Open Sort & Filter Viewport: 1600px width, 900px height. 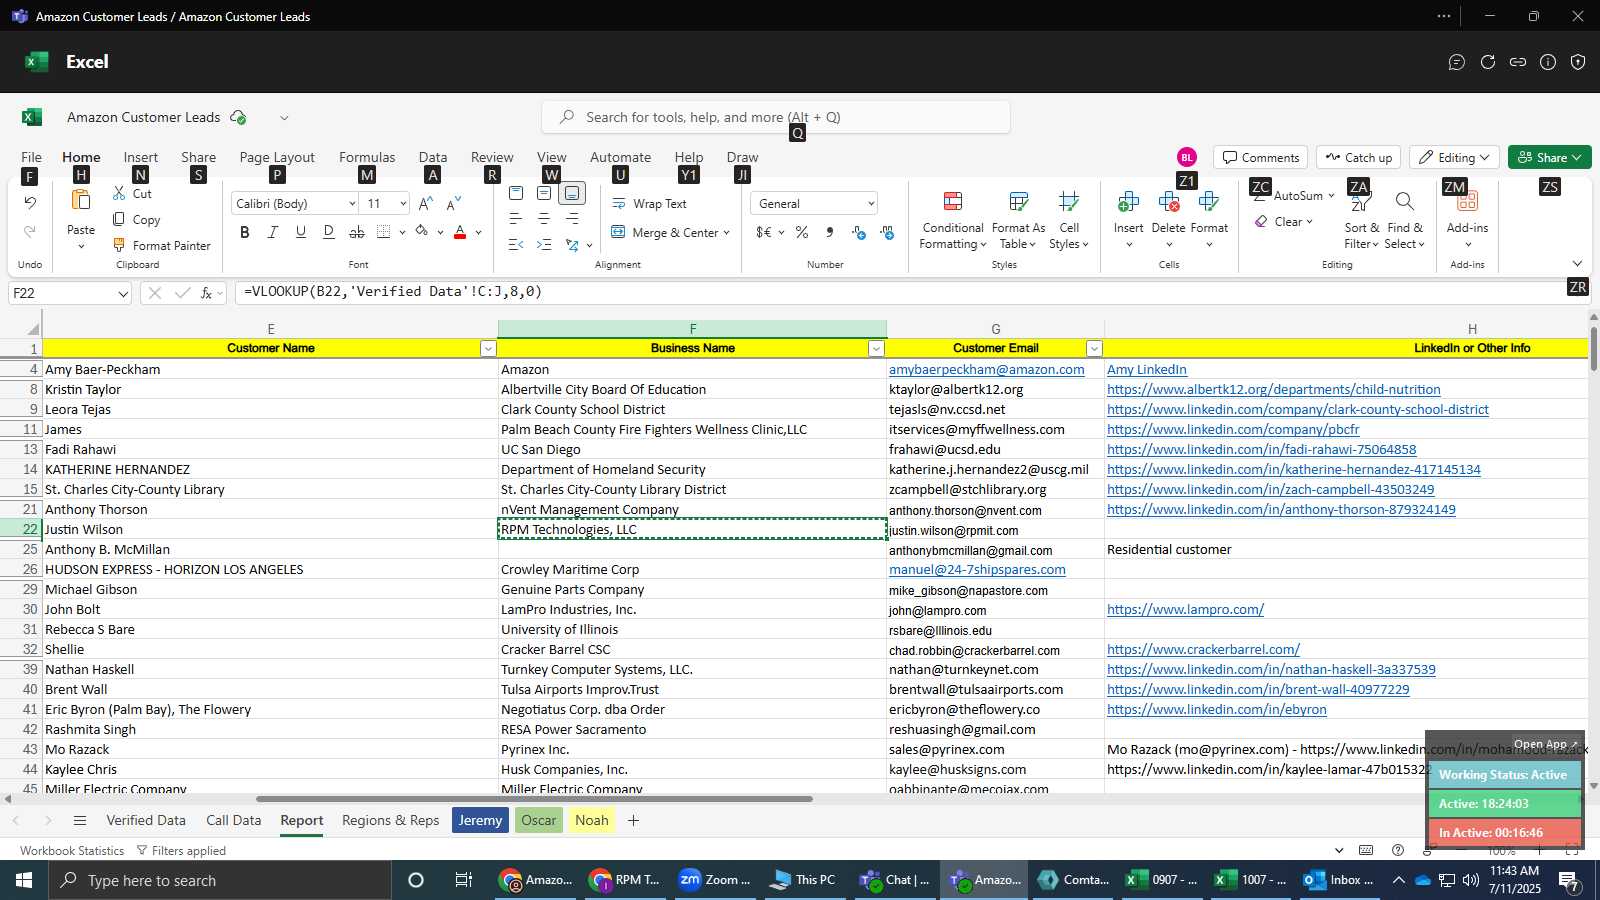pyautogui.click(x=1361, y=221)
